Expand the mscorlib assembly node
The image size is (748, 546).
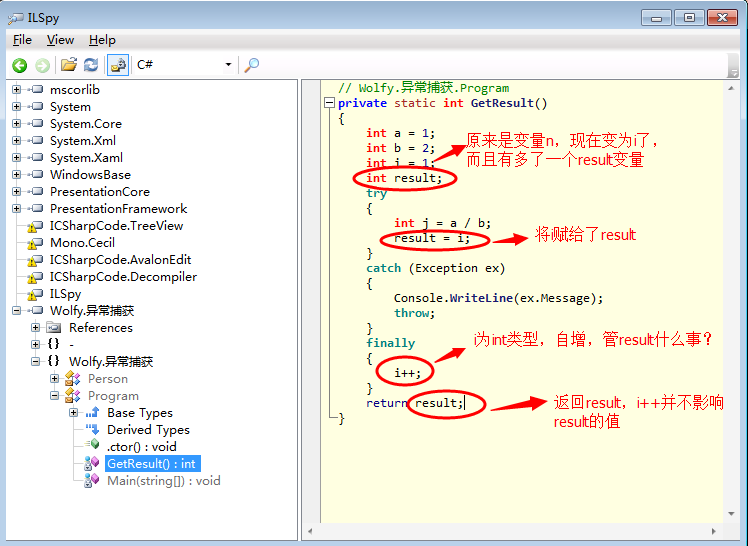[x=16, y=89]
